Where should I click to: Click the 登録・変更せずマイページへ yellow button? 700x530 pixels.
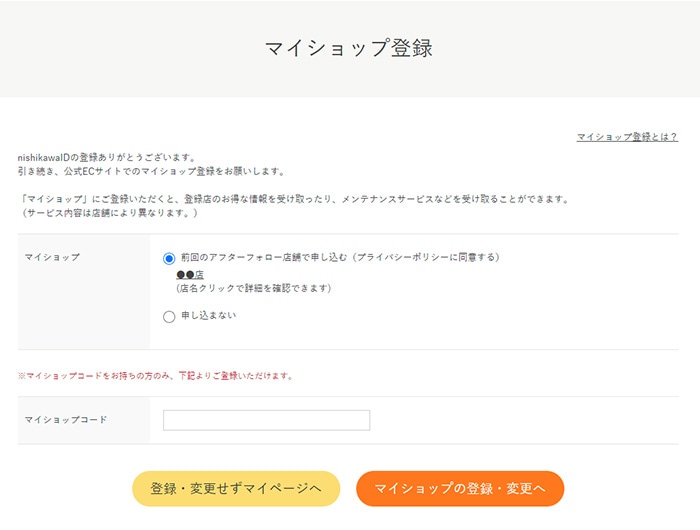236,488
